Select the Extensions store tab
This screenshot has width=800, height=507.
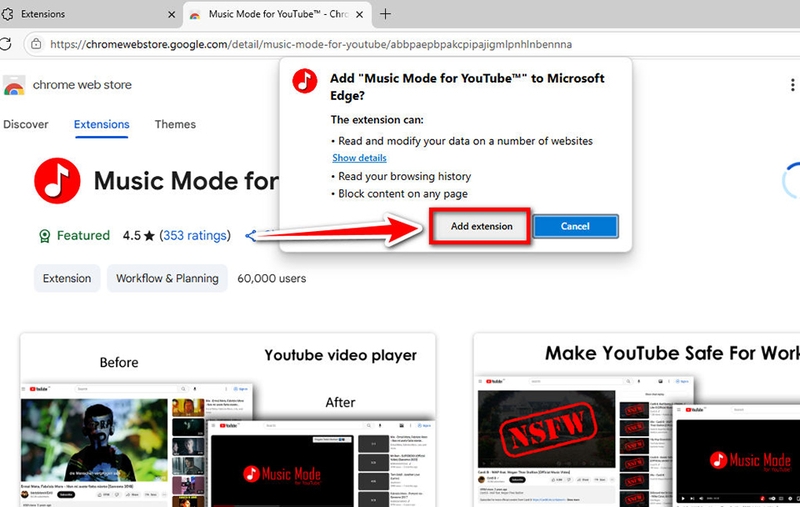(x=102, y=124)
